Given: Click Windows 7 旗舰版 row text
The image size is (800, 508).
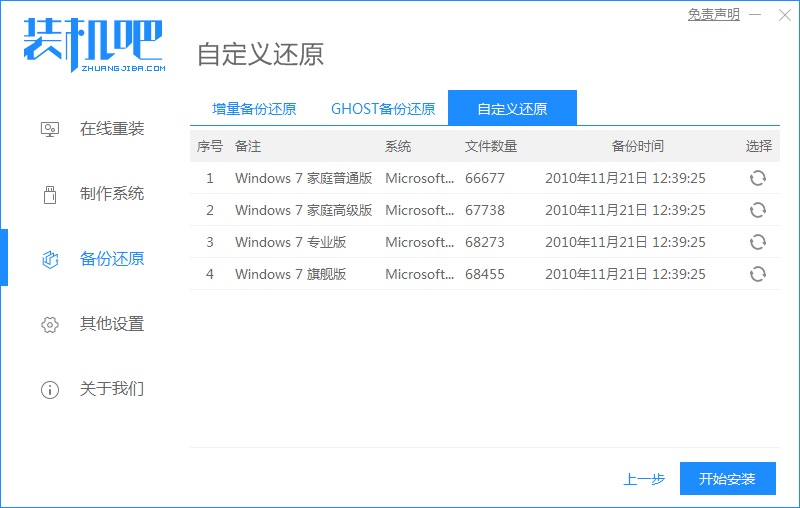Looking at the screenshot, I should pos(290,274).
